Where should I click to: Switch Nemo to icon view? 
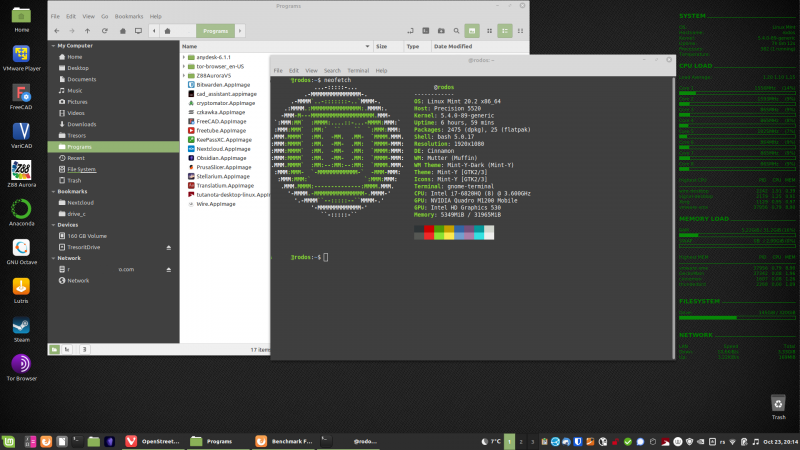tap(489, 31)
